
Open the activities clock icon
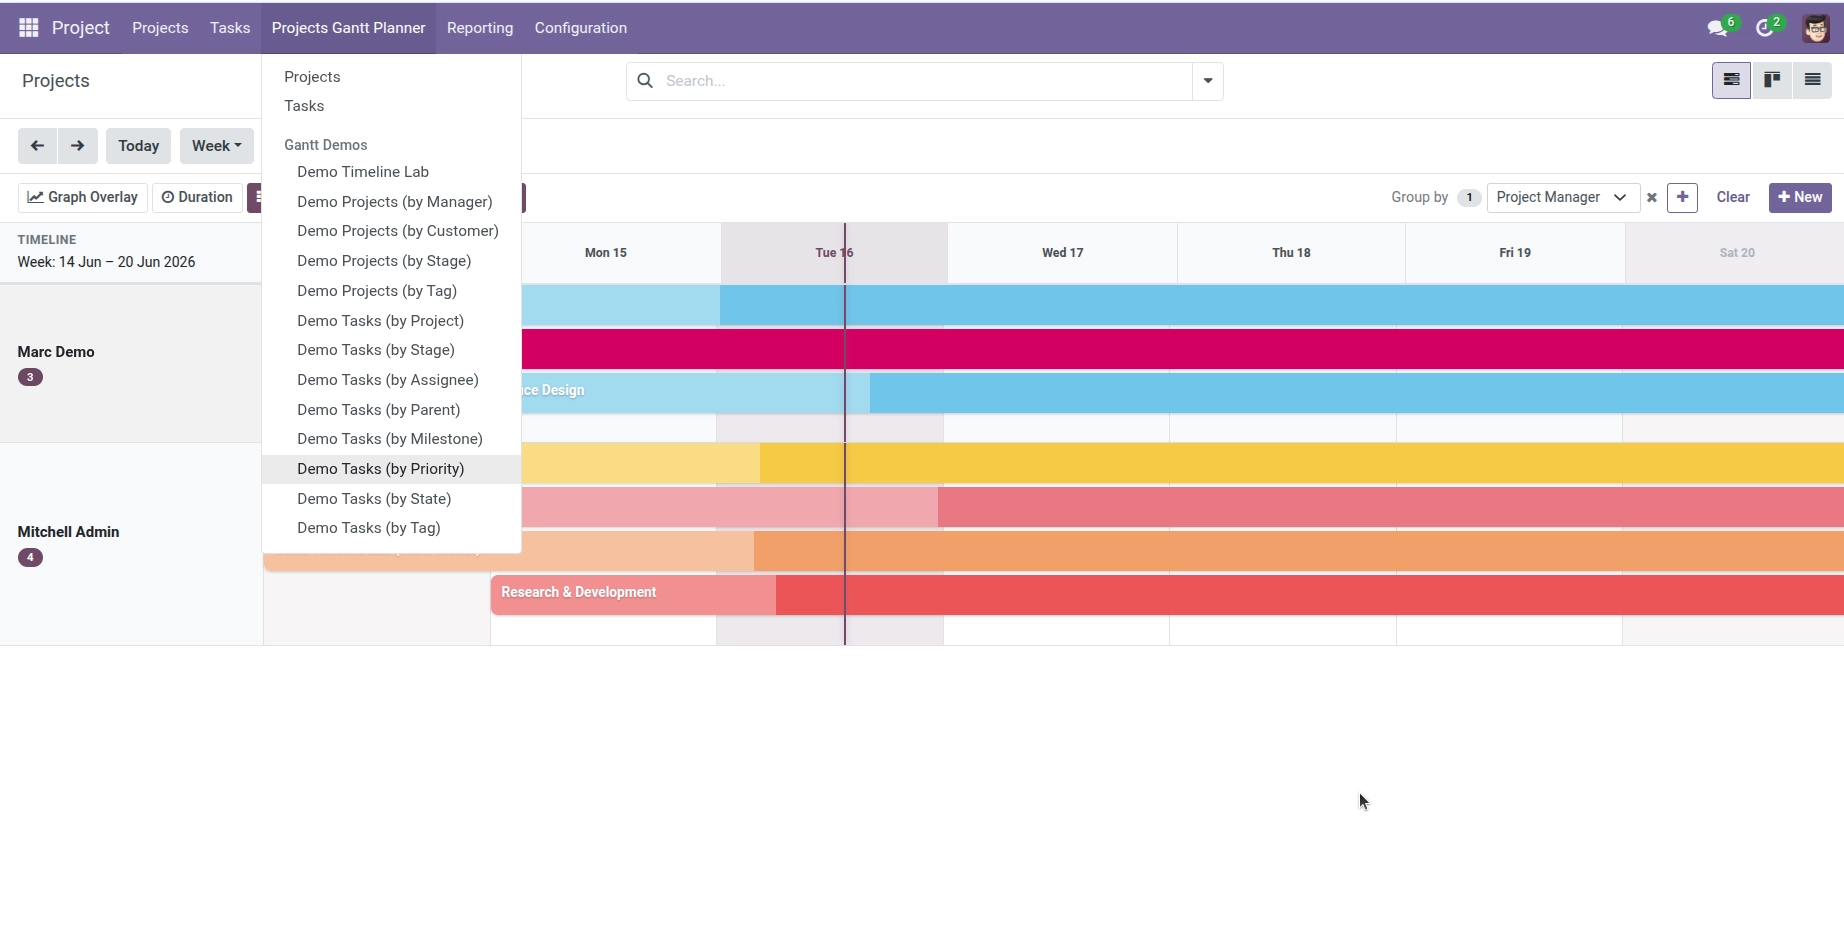[x=1768, y=27]
